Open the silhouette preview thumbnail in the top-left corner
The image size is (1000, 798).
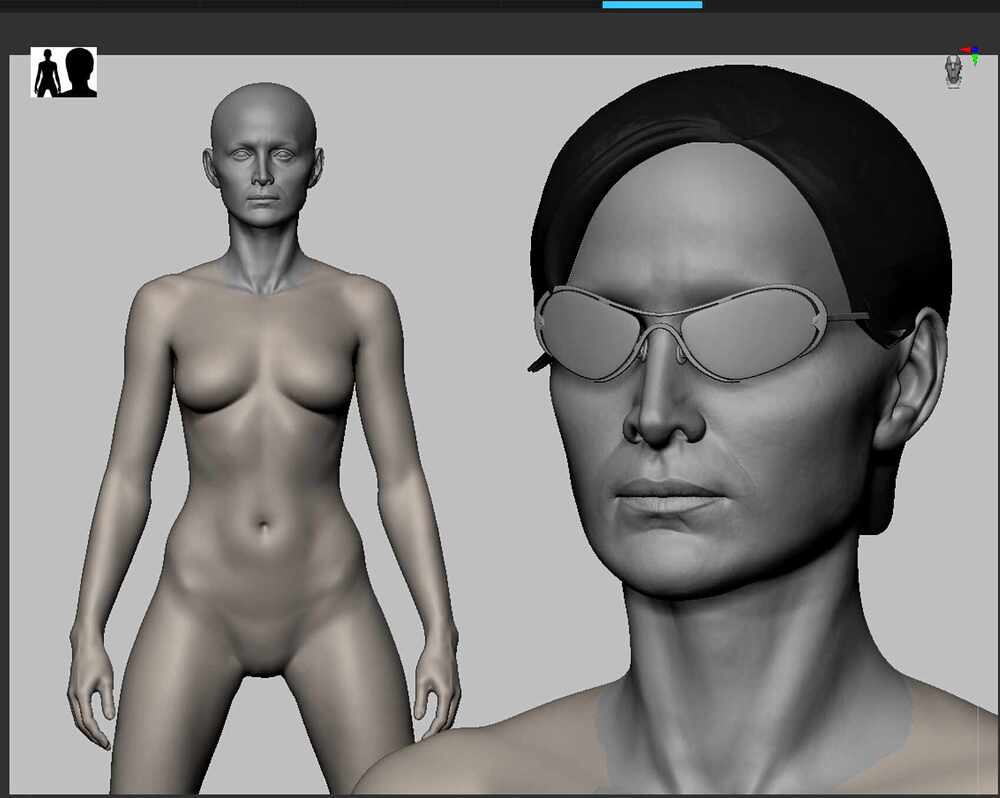63,70
